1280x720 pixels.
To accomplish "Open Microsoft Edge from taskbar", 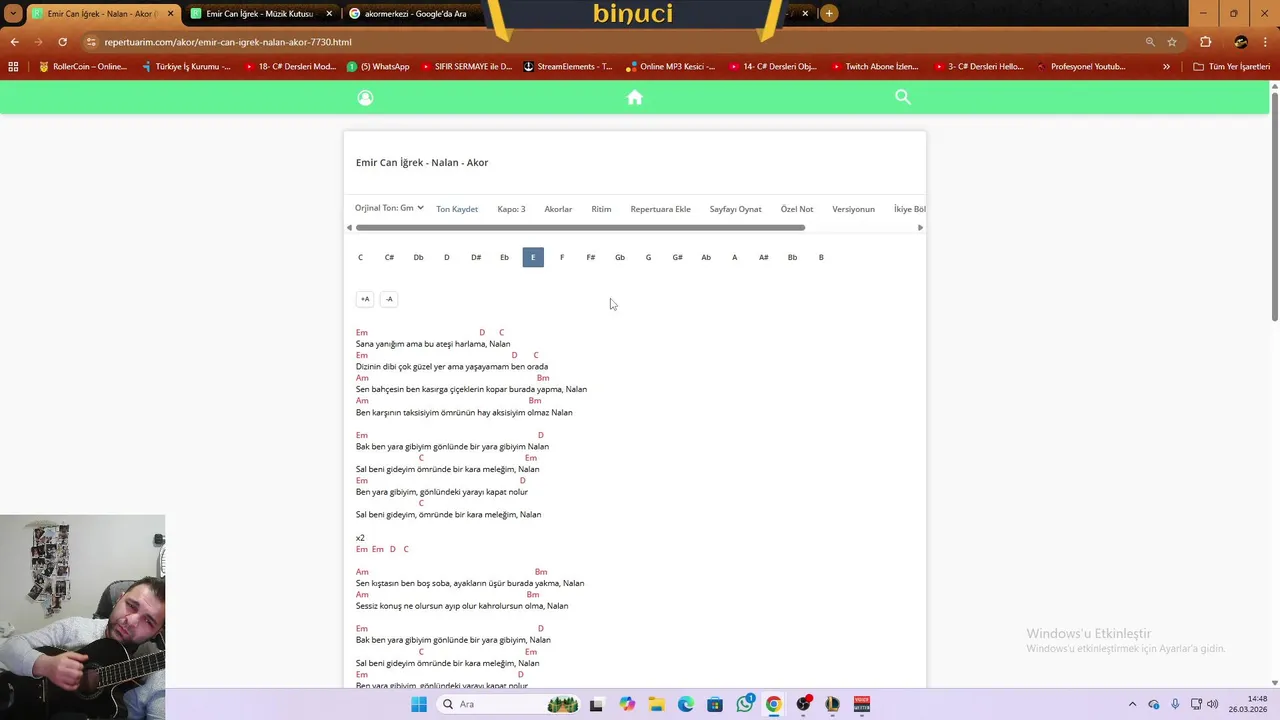I will 686,704.
